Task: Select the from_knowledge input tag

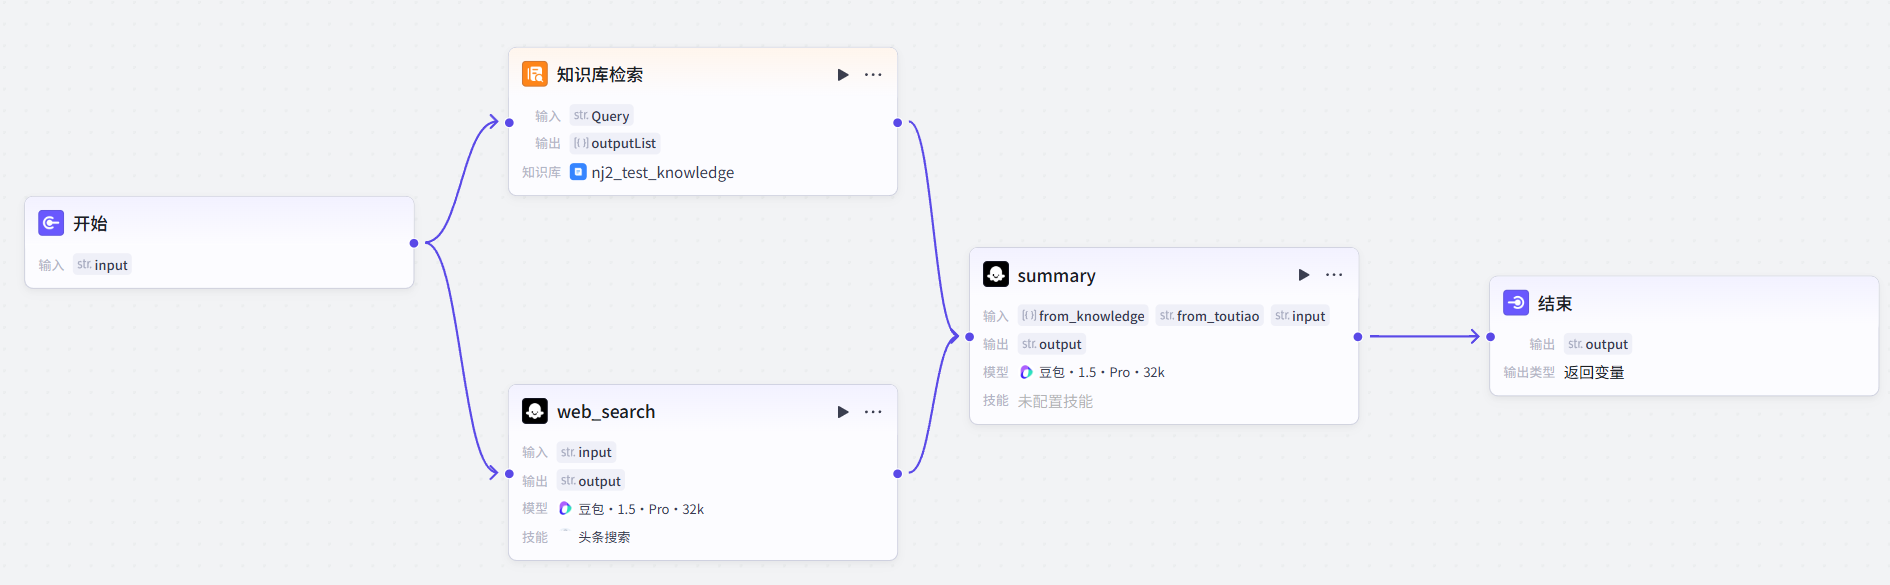Action: tap(1083, 316)
